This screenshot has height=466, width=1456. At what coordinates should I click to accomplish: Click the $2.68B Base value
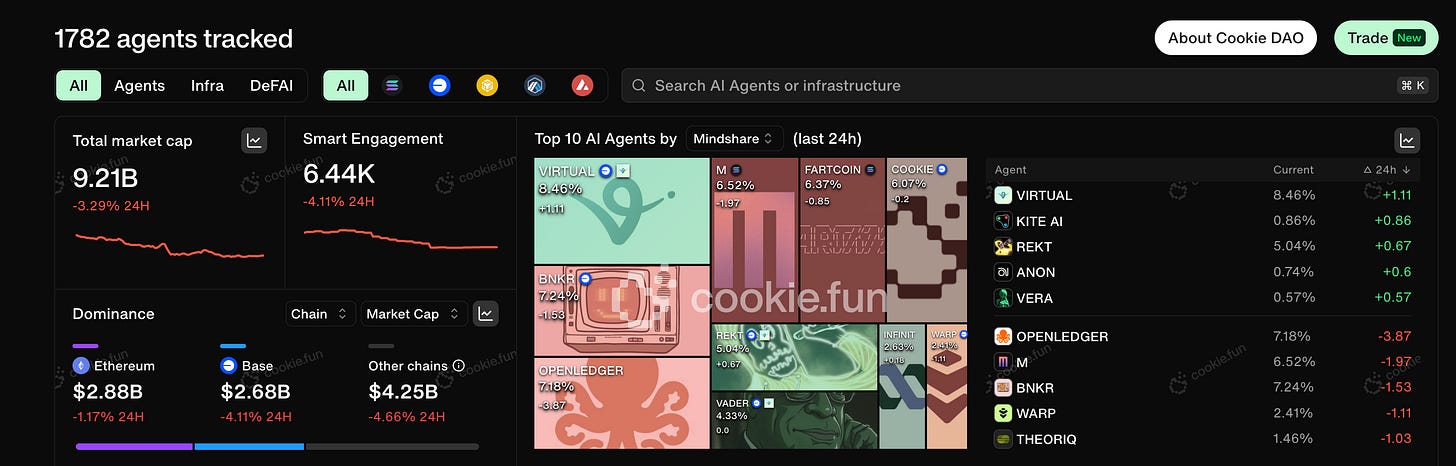255,391
